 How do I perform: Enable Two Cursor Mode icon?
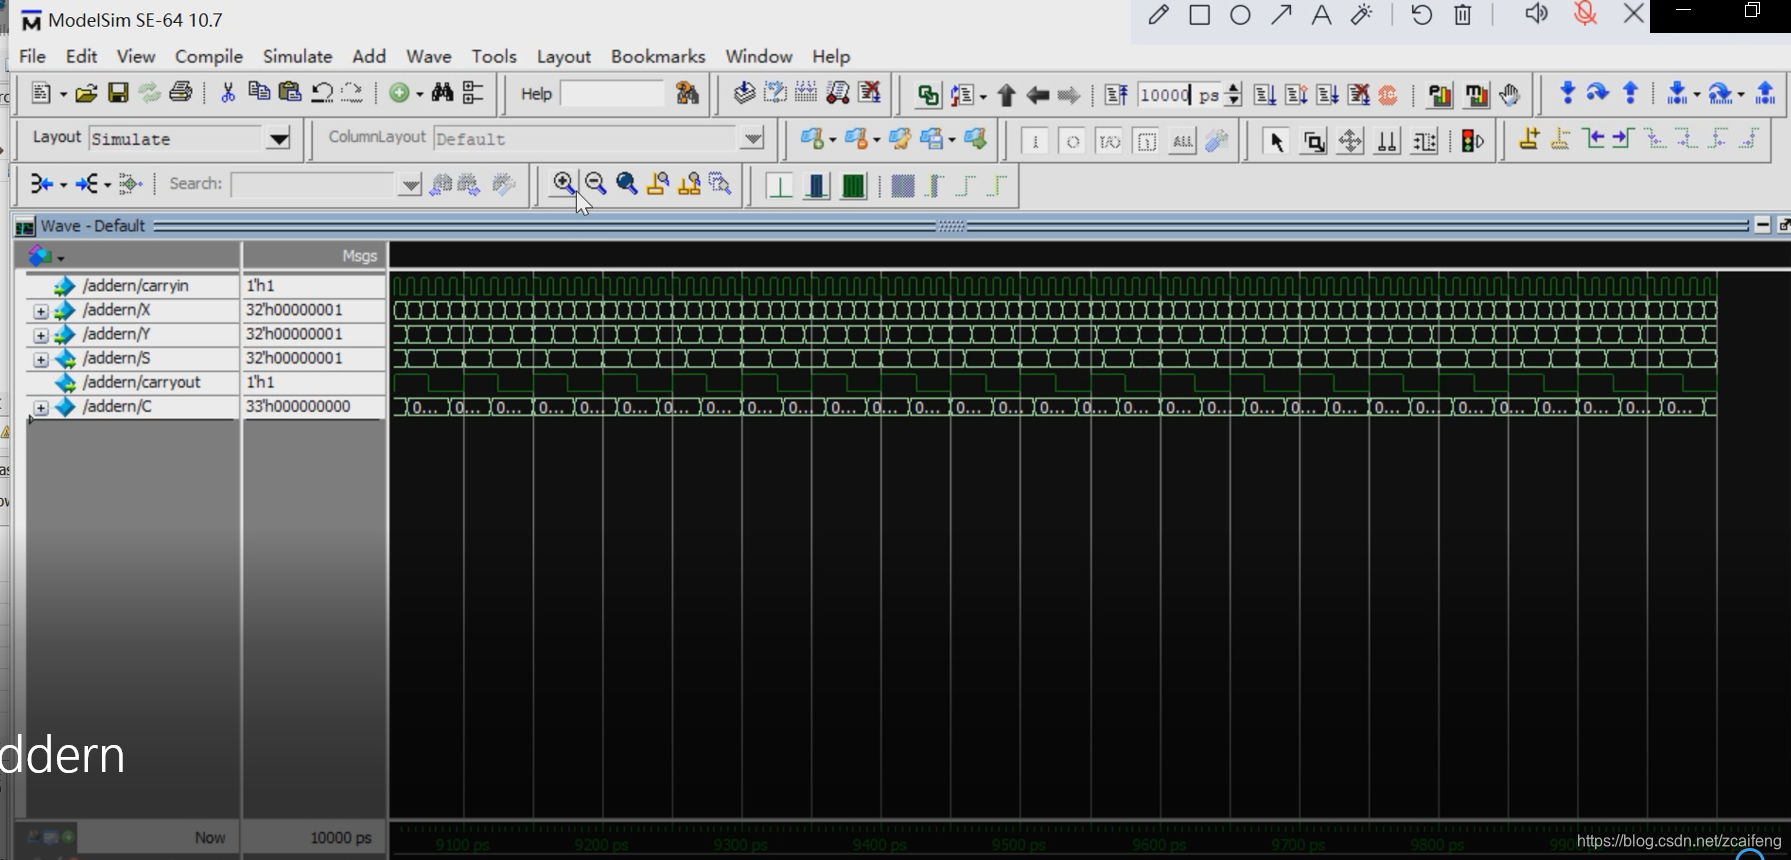(1387, 141)
